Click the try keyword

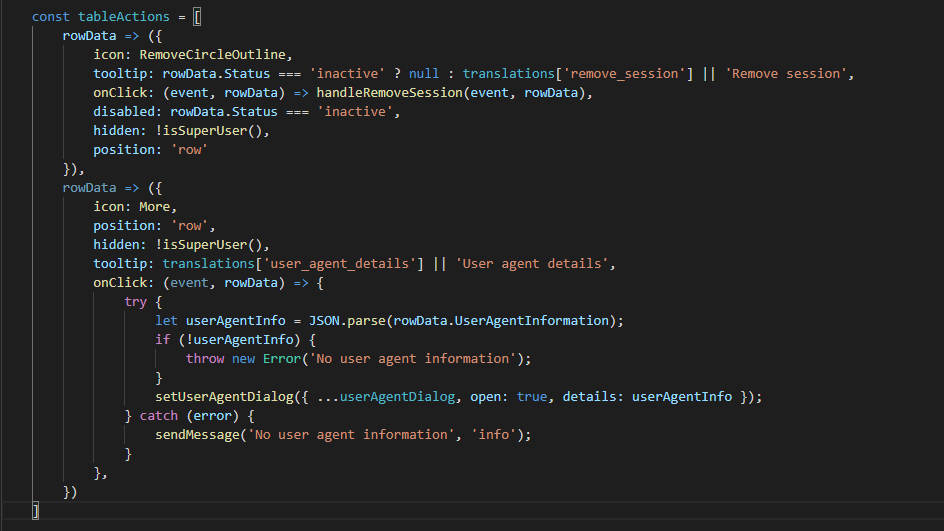click(135, 302)
